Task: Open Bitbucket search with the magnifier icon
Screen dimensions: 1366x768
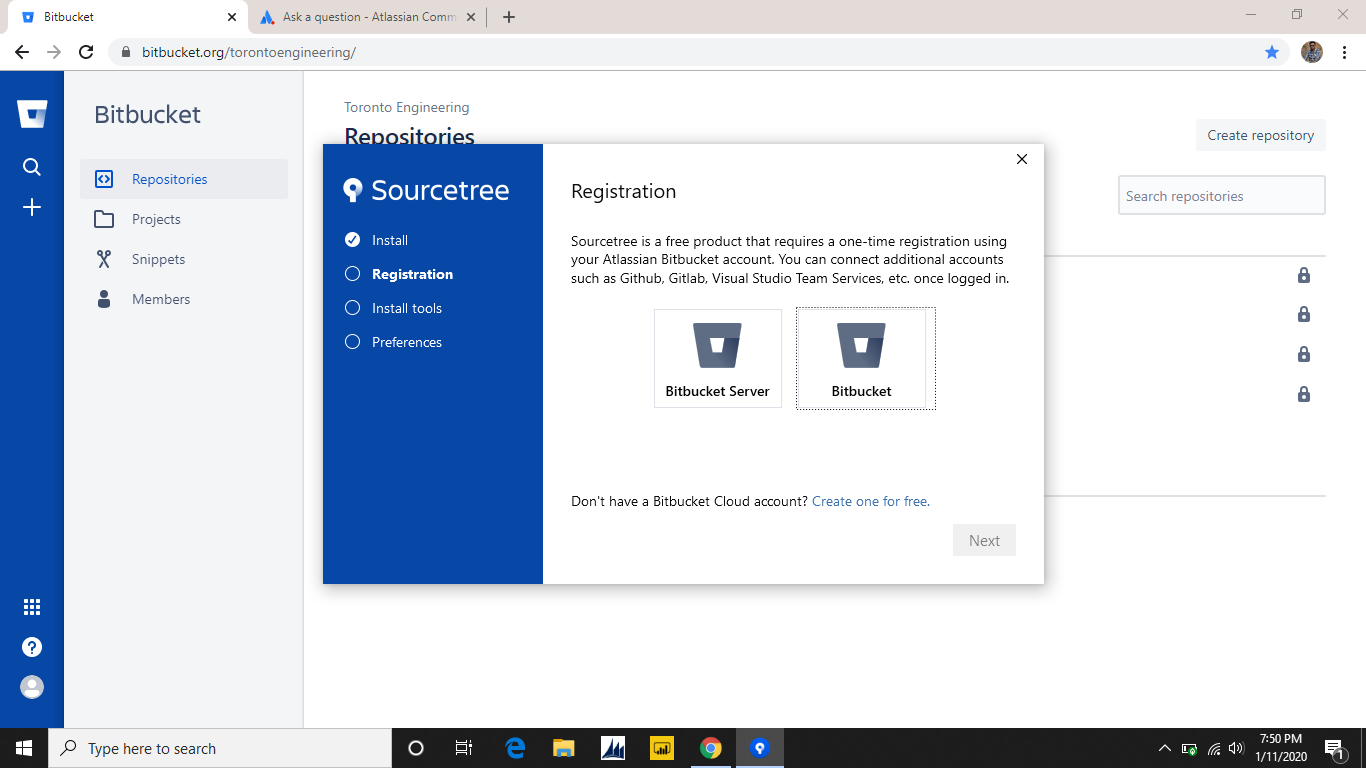Action: pos(32,167)
